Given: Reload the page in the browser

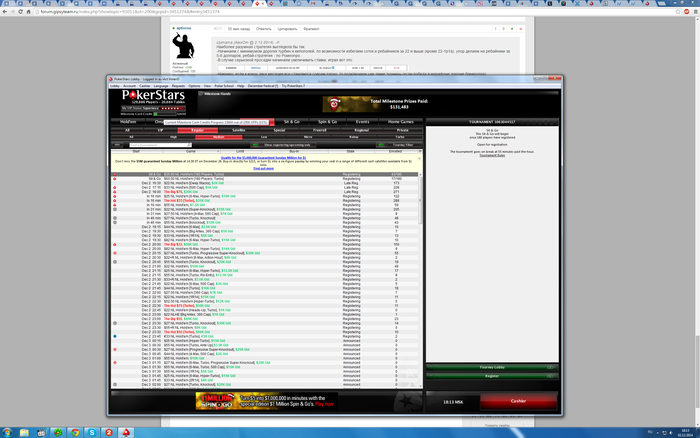Looking at the screenshot, I should tap(21, 12).
